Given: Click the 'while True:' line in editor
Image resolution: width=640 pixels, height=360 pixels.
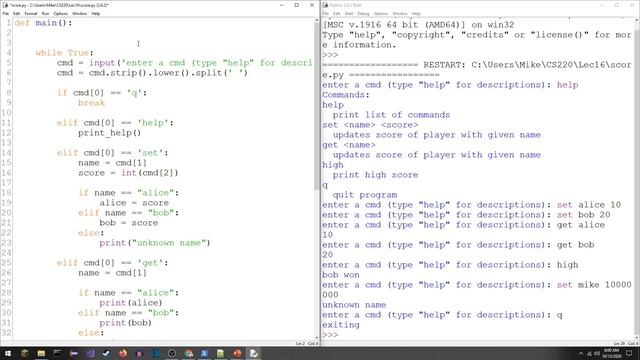Looking at the screenshot, I should [64, 53].
